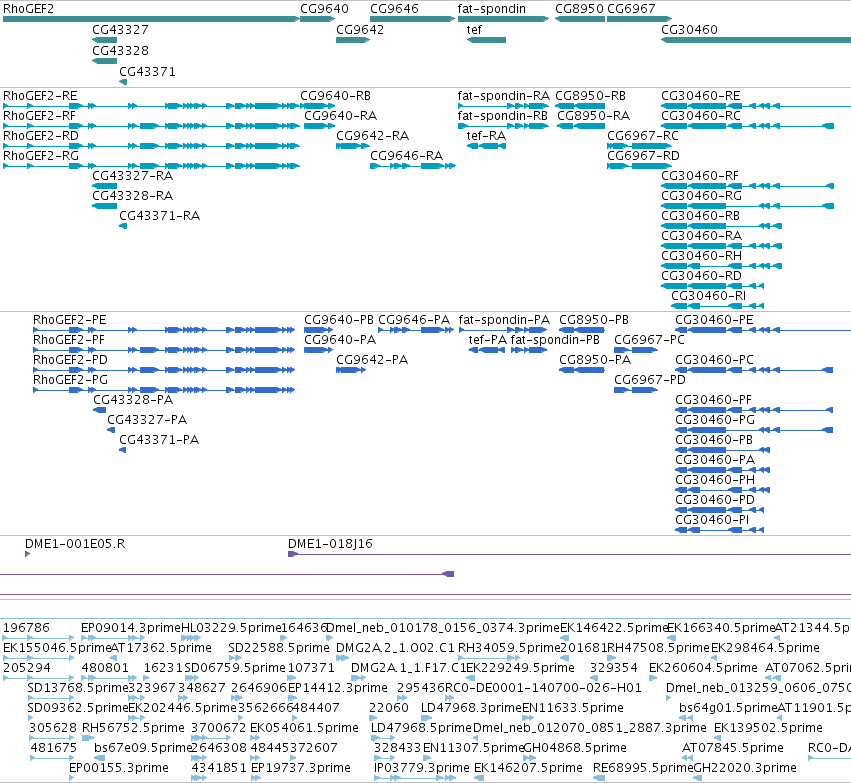The image size is (851, 783).
Task: Open transcript 'RhoGEF2-RF'
Action: click(39, 116)
